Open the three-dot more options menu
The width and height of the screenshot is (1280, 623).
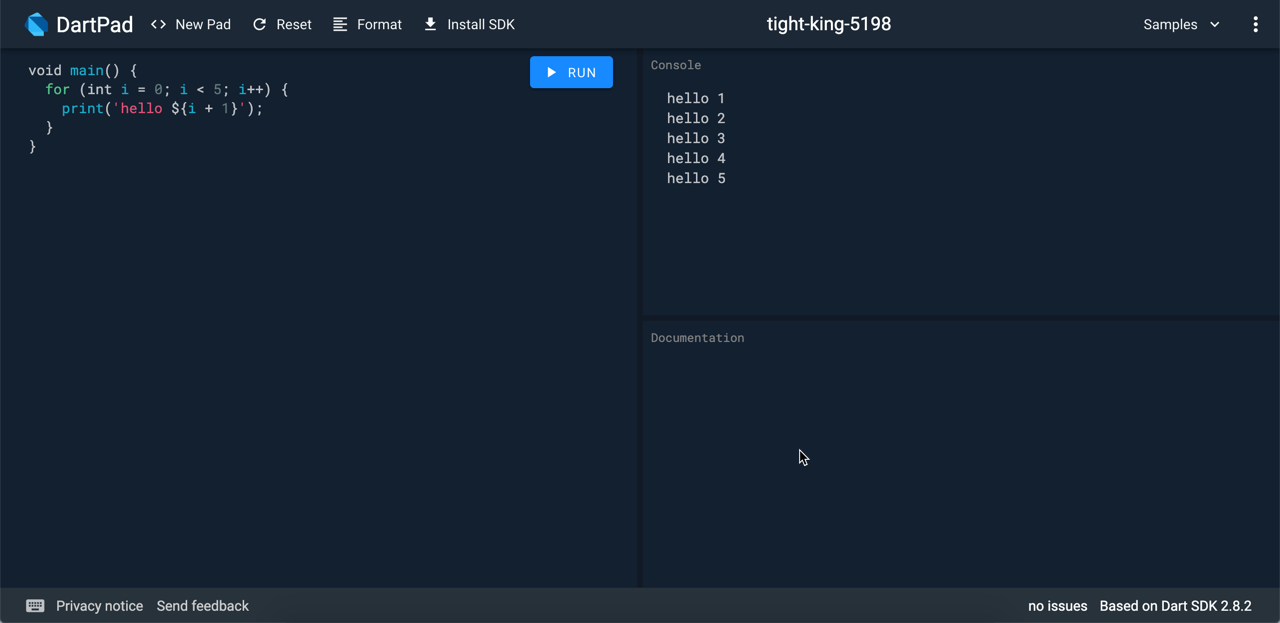coord(1255,24)
